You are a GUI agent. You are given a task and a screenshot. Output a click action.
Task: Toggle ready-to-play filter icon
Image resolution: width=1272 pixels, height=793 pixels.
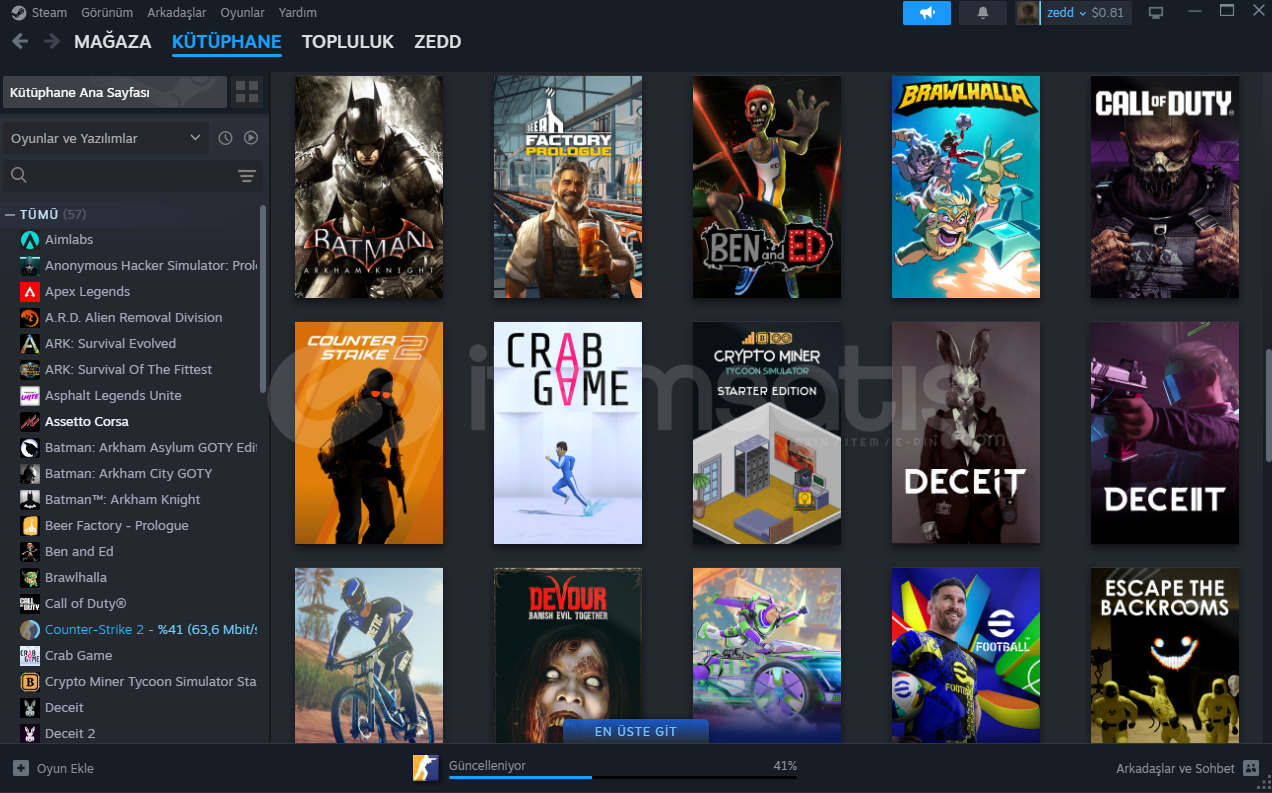251,138
